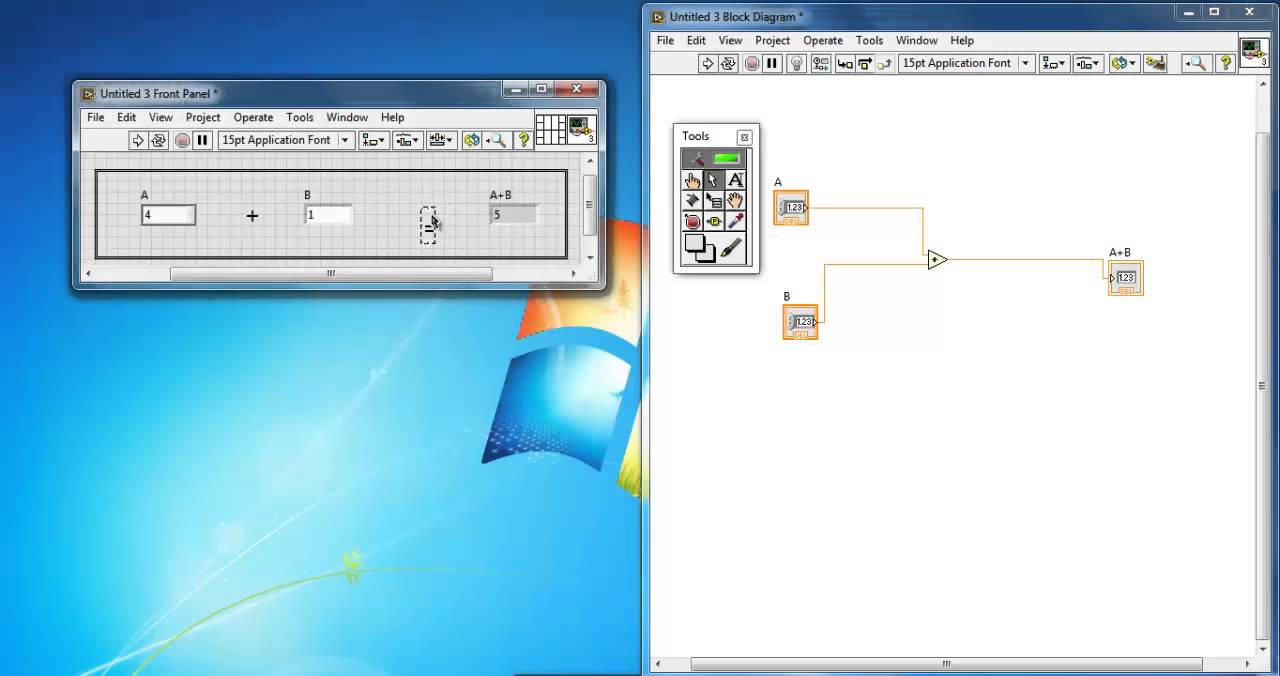Click the Add function node
Image resolution: width=1280 pixels, height=676 pixels.
pos(936,260)
